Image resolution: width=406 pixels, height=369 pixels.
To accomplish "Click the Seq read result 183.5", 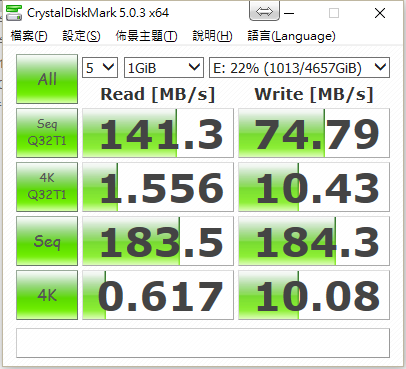I will [x=158, y=241].
